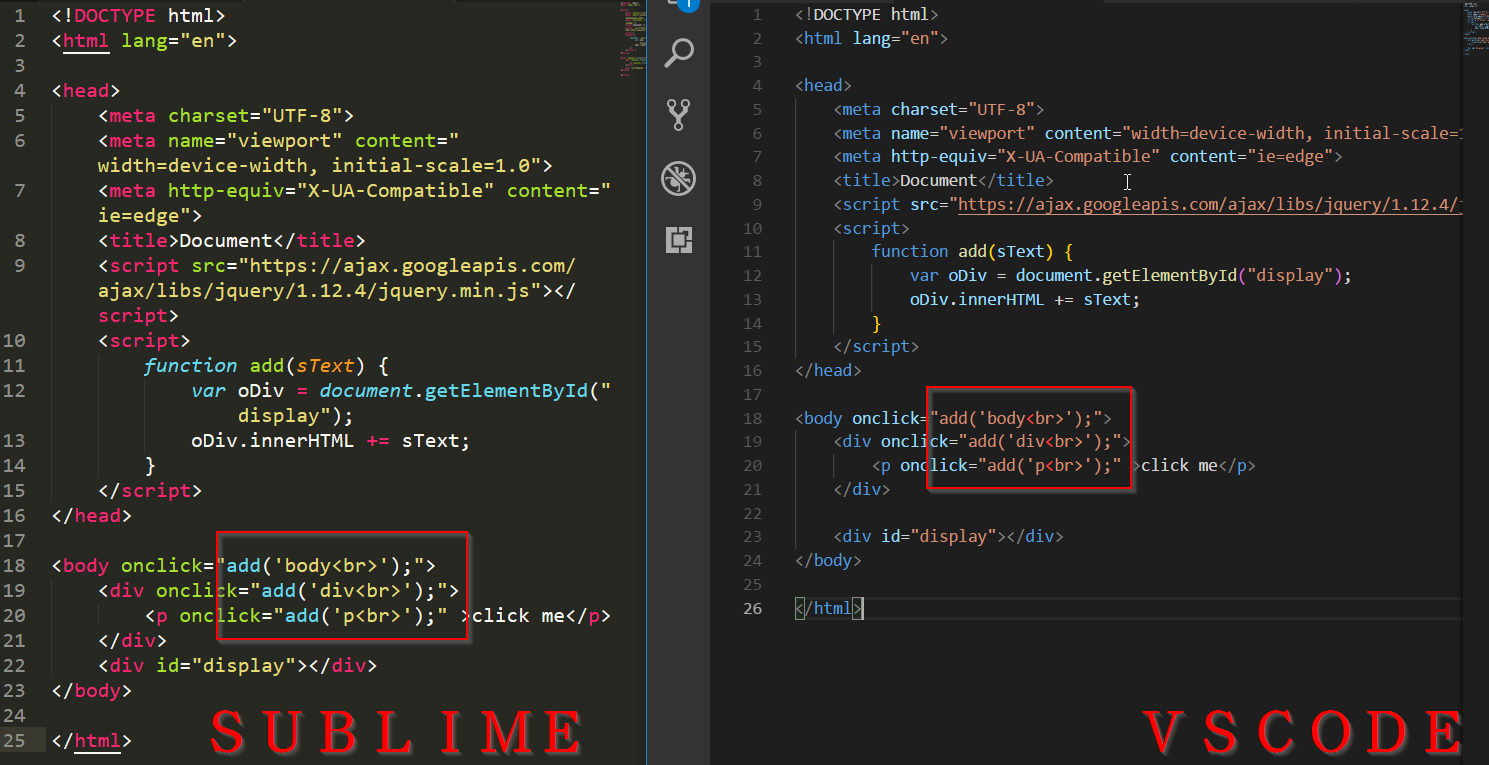
Task: Open the Search panel in VS Code
Action: click(x=679, y=53)
